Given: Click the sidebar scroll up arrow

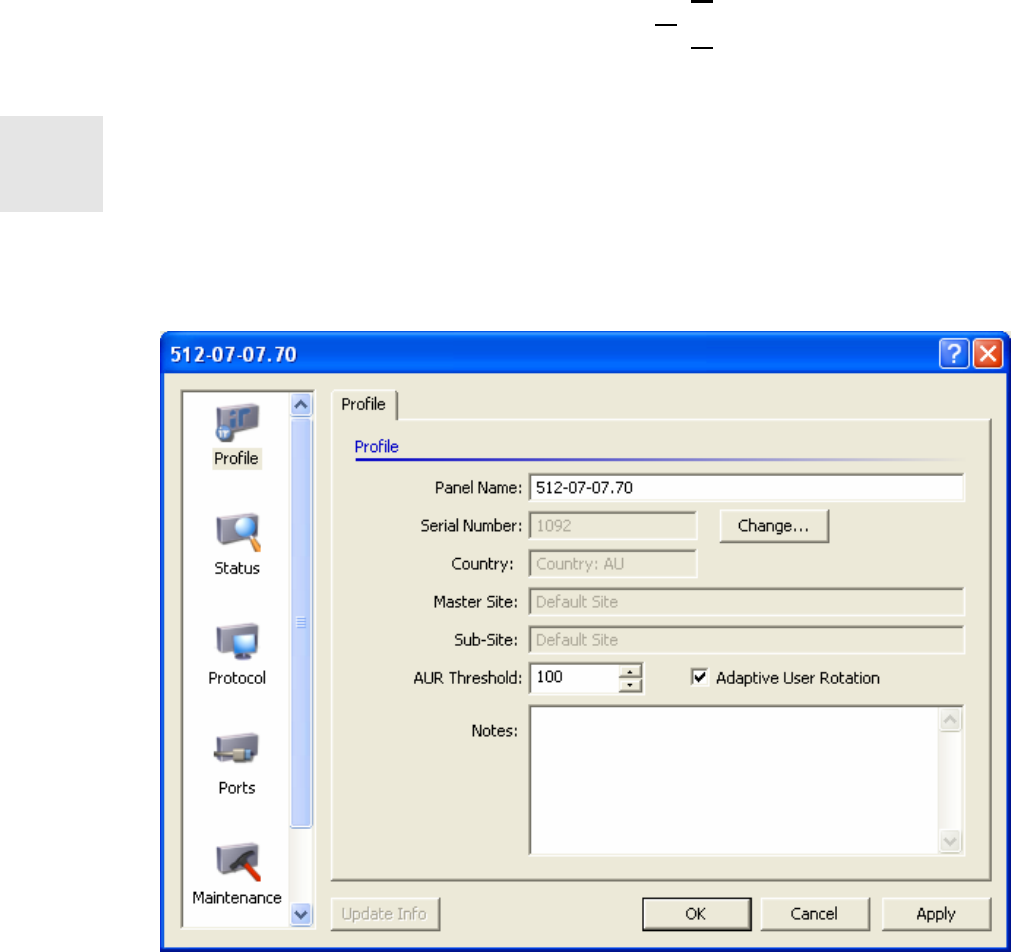Looking at the screenshot, I should point(301,405).
